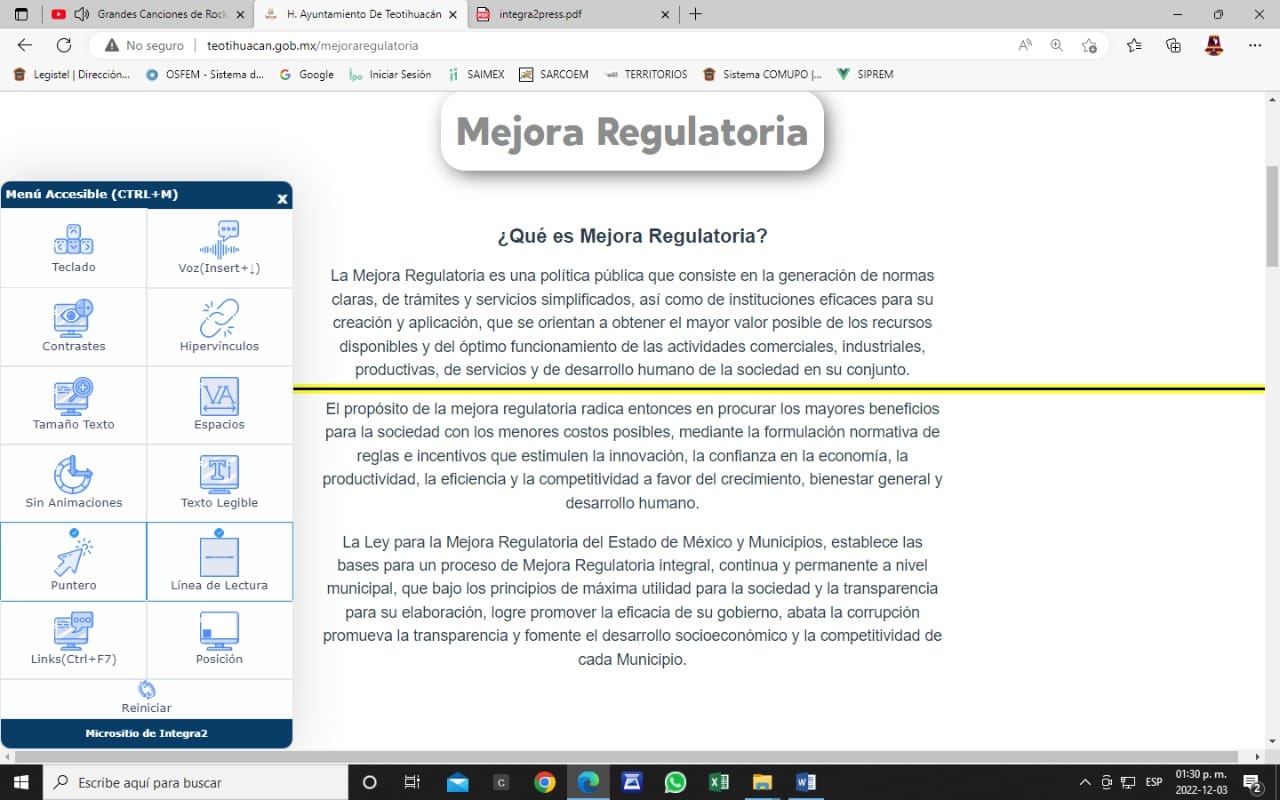Select the Texto Legible option
1280x800 pixels.
(x=219, y=483)
